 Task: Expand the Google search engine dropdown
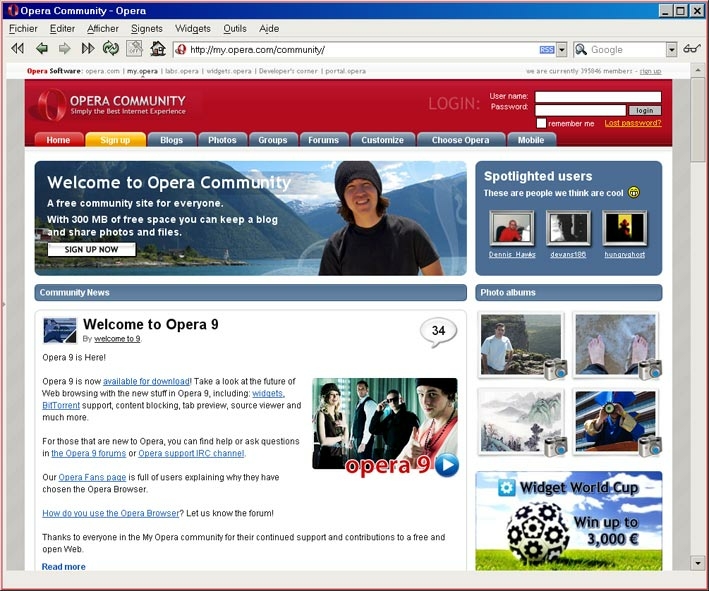(671, 50)
